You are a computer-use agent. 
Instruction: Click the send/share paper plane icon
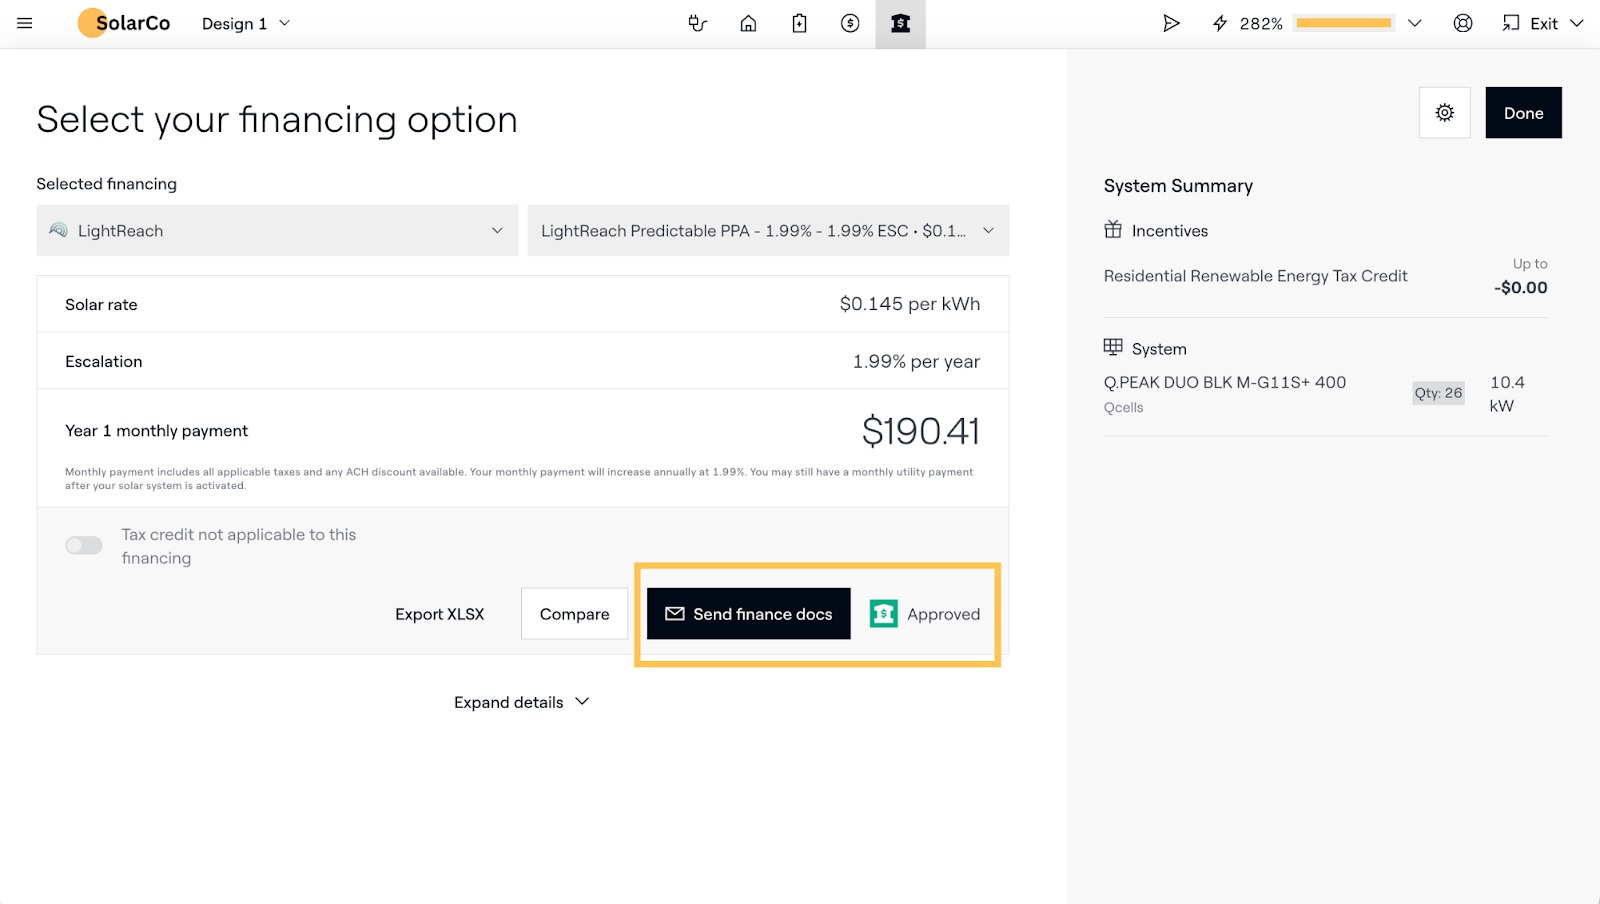click(1171, 23)
